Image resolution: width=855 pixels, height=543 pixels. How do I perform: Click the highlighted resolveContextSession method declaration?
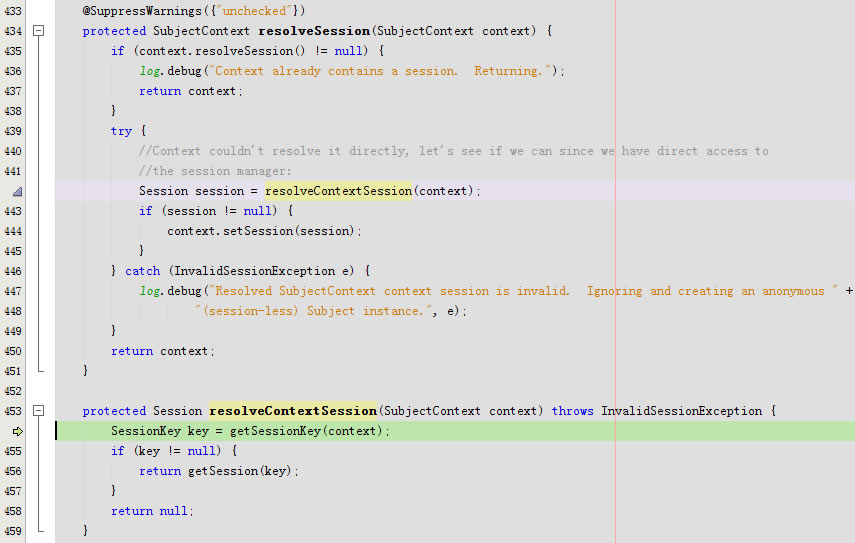tap(293, 411)
